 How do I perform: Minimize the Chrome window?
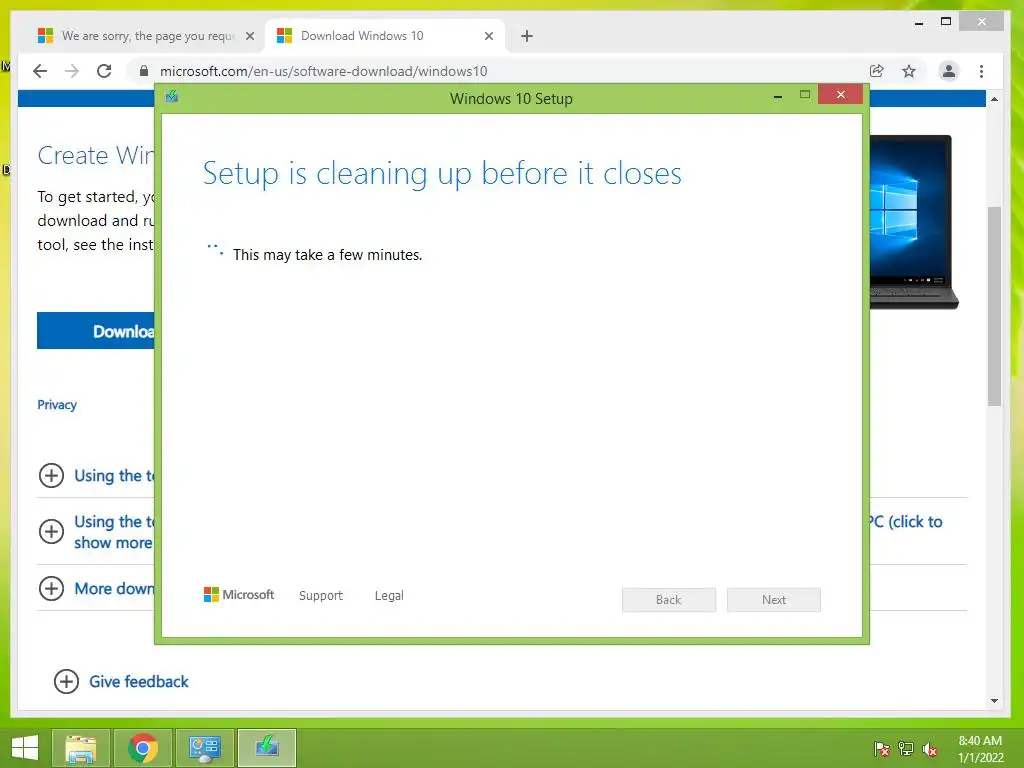[x=919, y=22]
